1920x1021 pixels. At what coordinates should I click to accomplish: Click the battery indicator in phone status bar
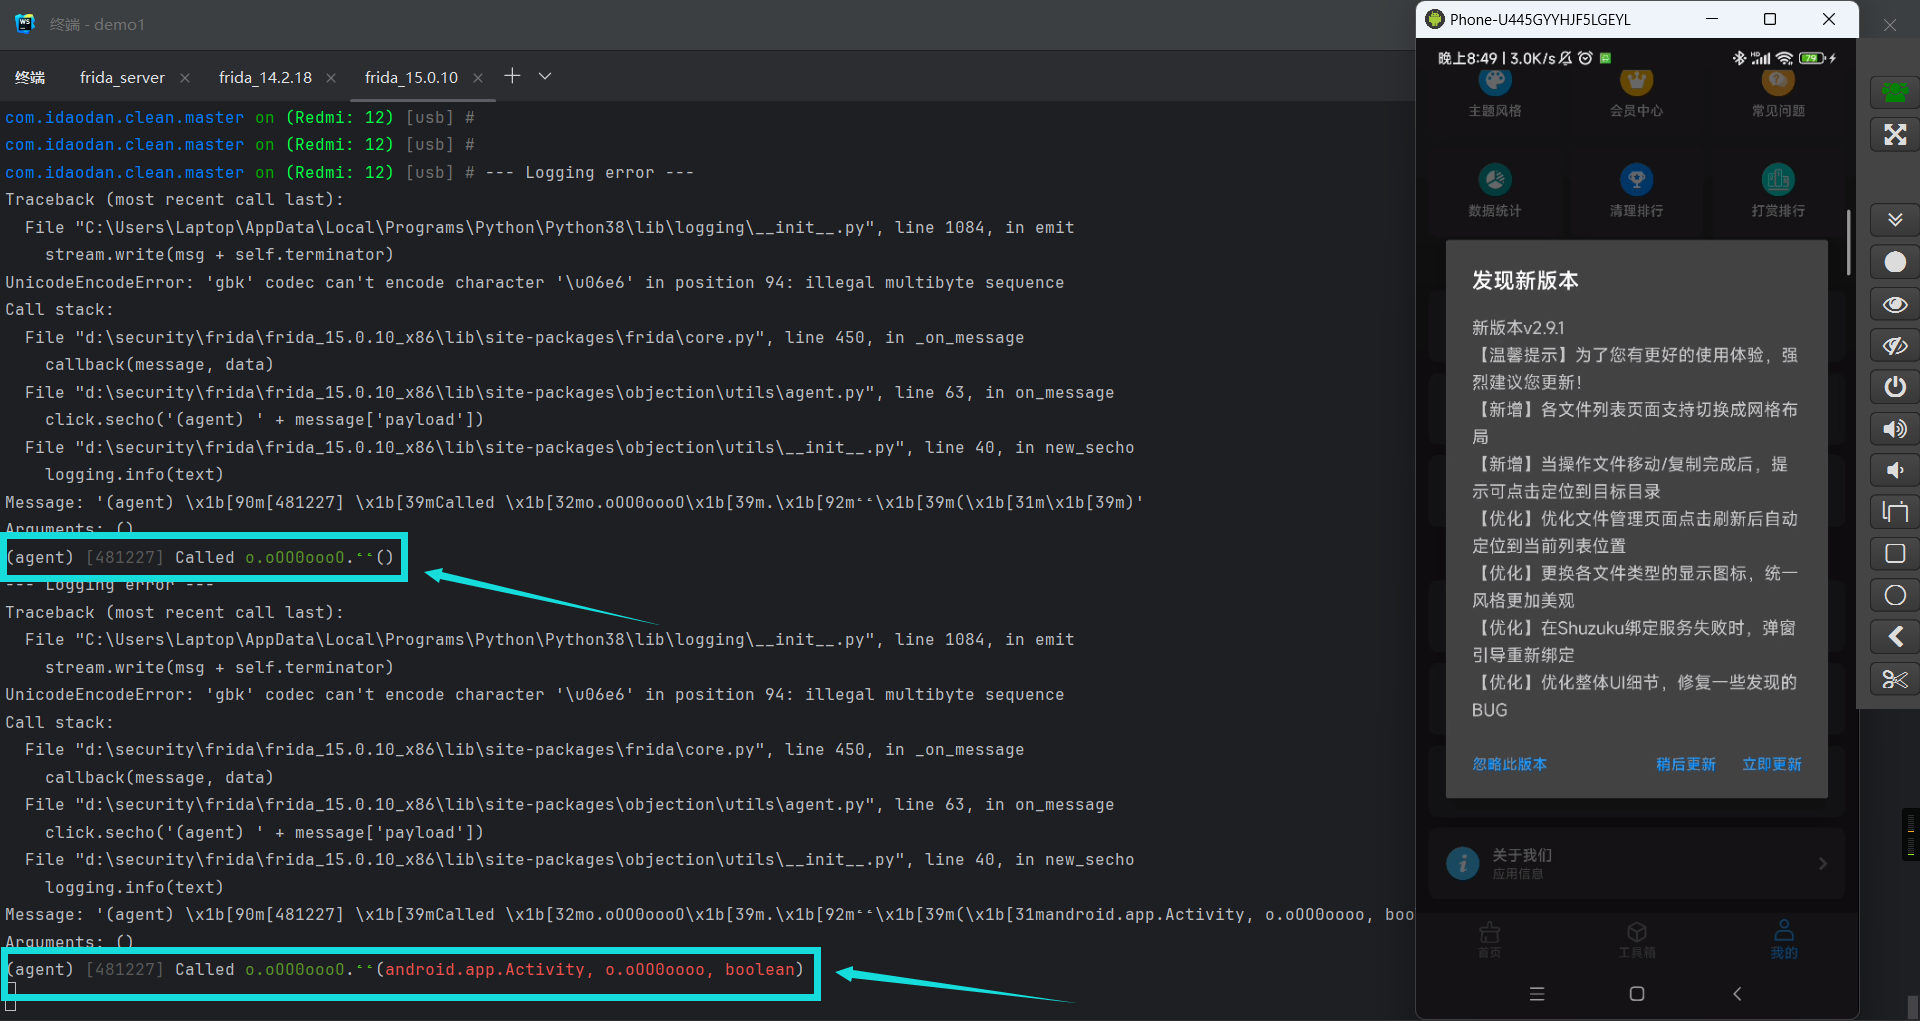(1811, 58)
